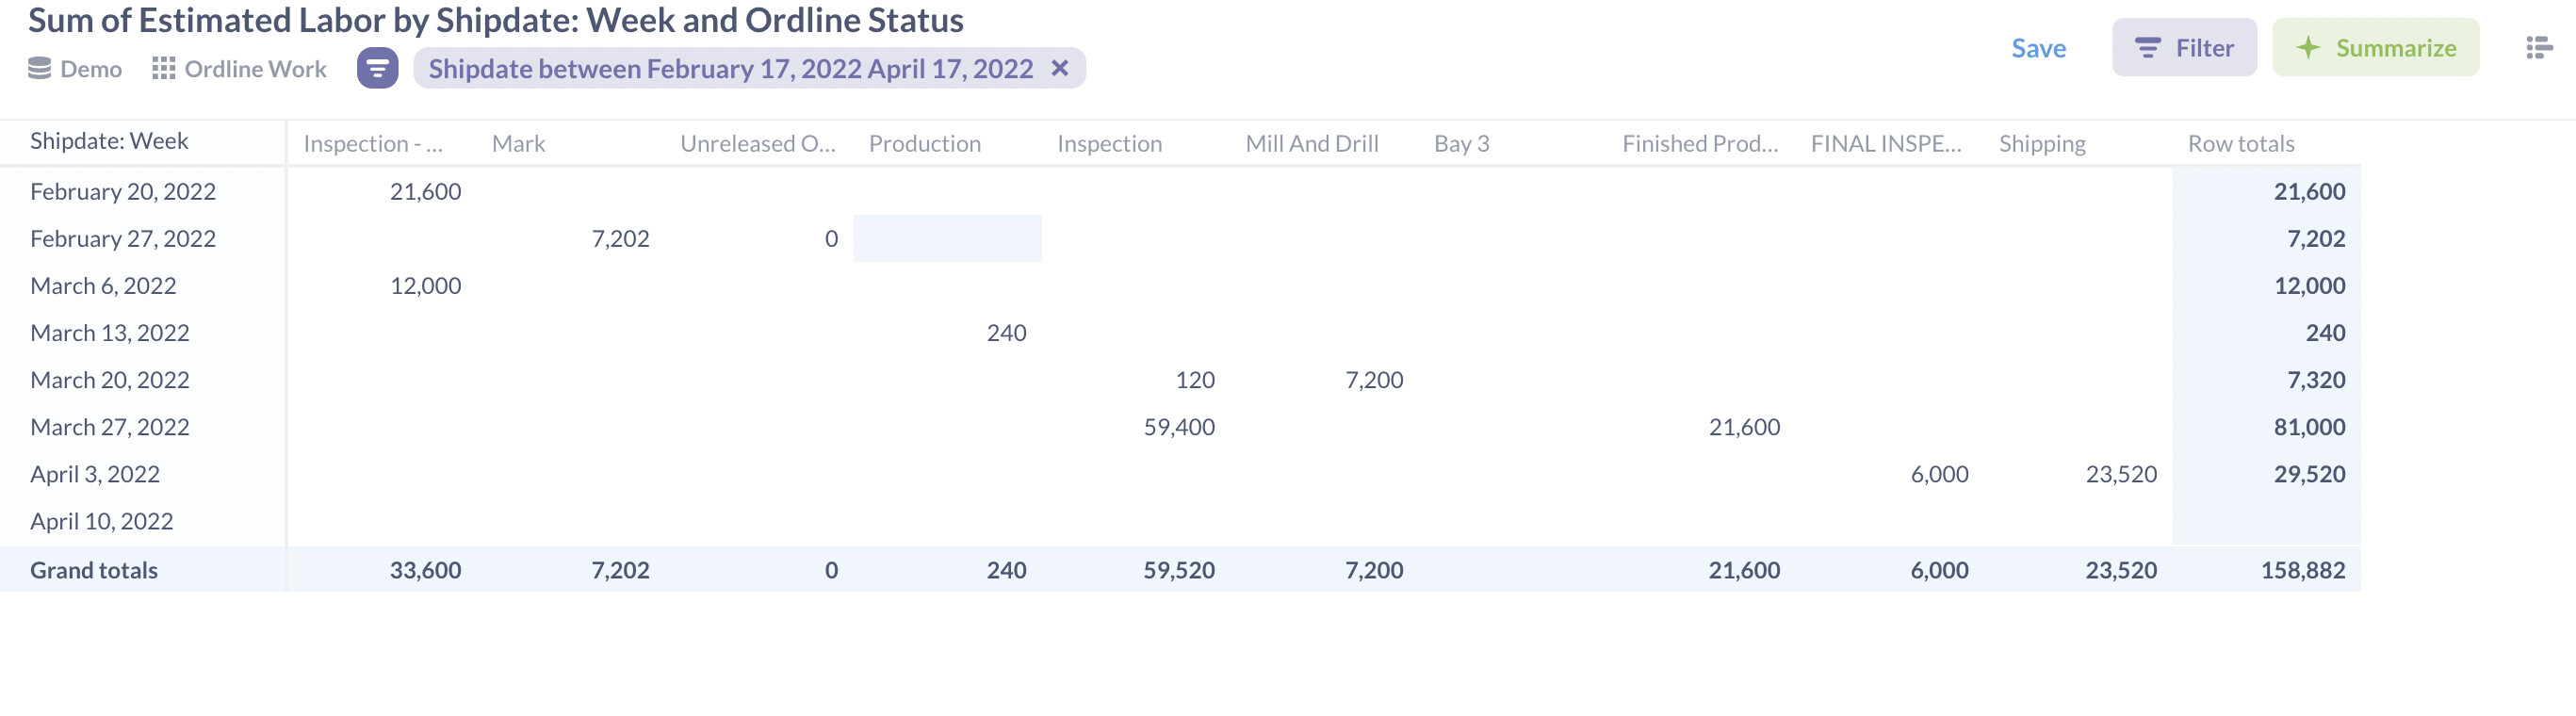Image resolution: width=2576 pixels, height=716 pixels.
Task: Open the Demo database link
Action: 91,69
